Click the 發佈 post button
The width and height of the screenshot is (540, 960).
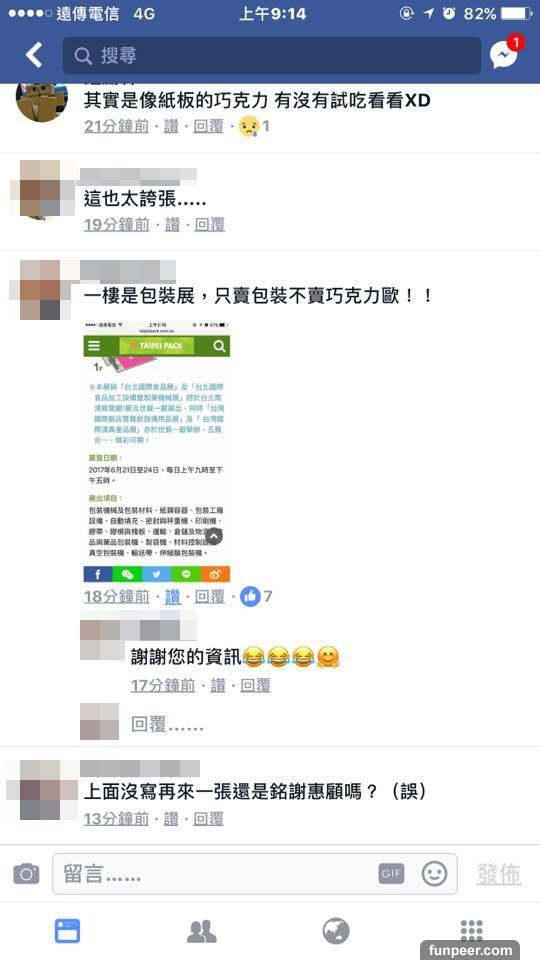pos(499,874)
